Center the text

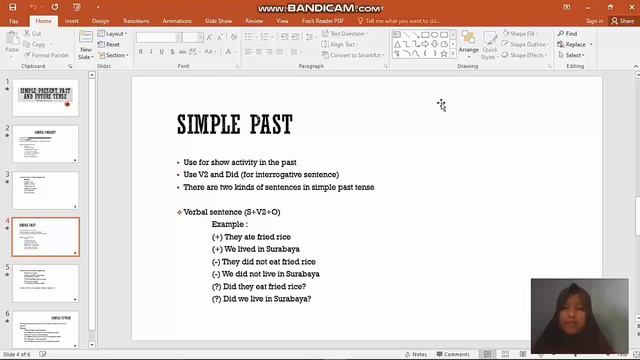click(259, 51)
